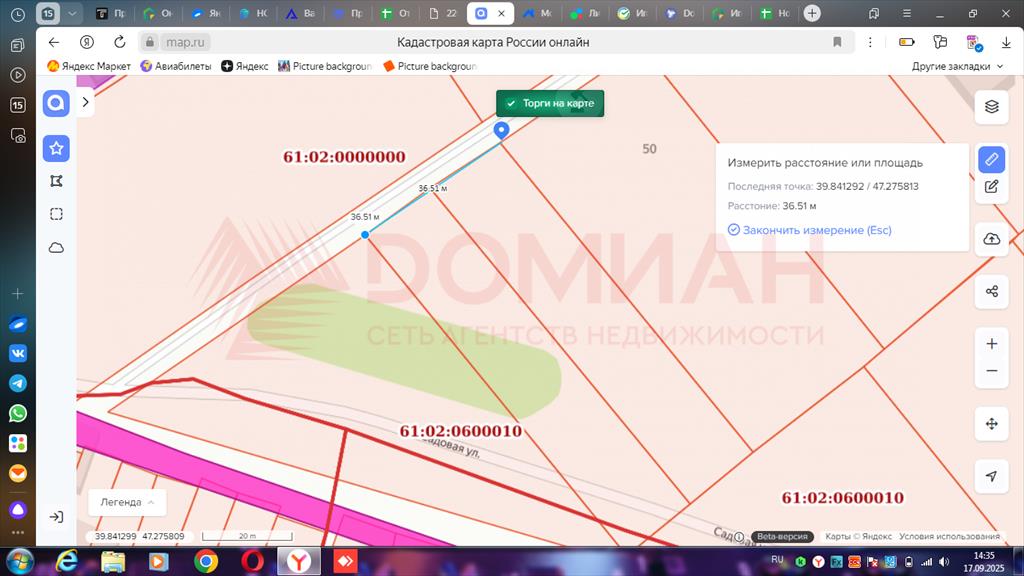
Task: Open the share map icon
Action: pyautogui.click(x=991, y=291)
